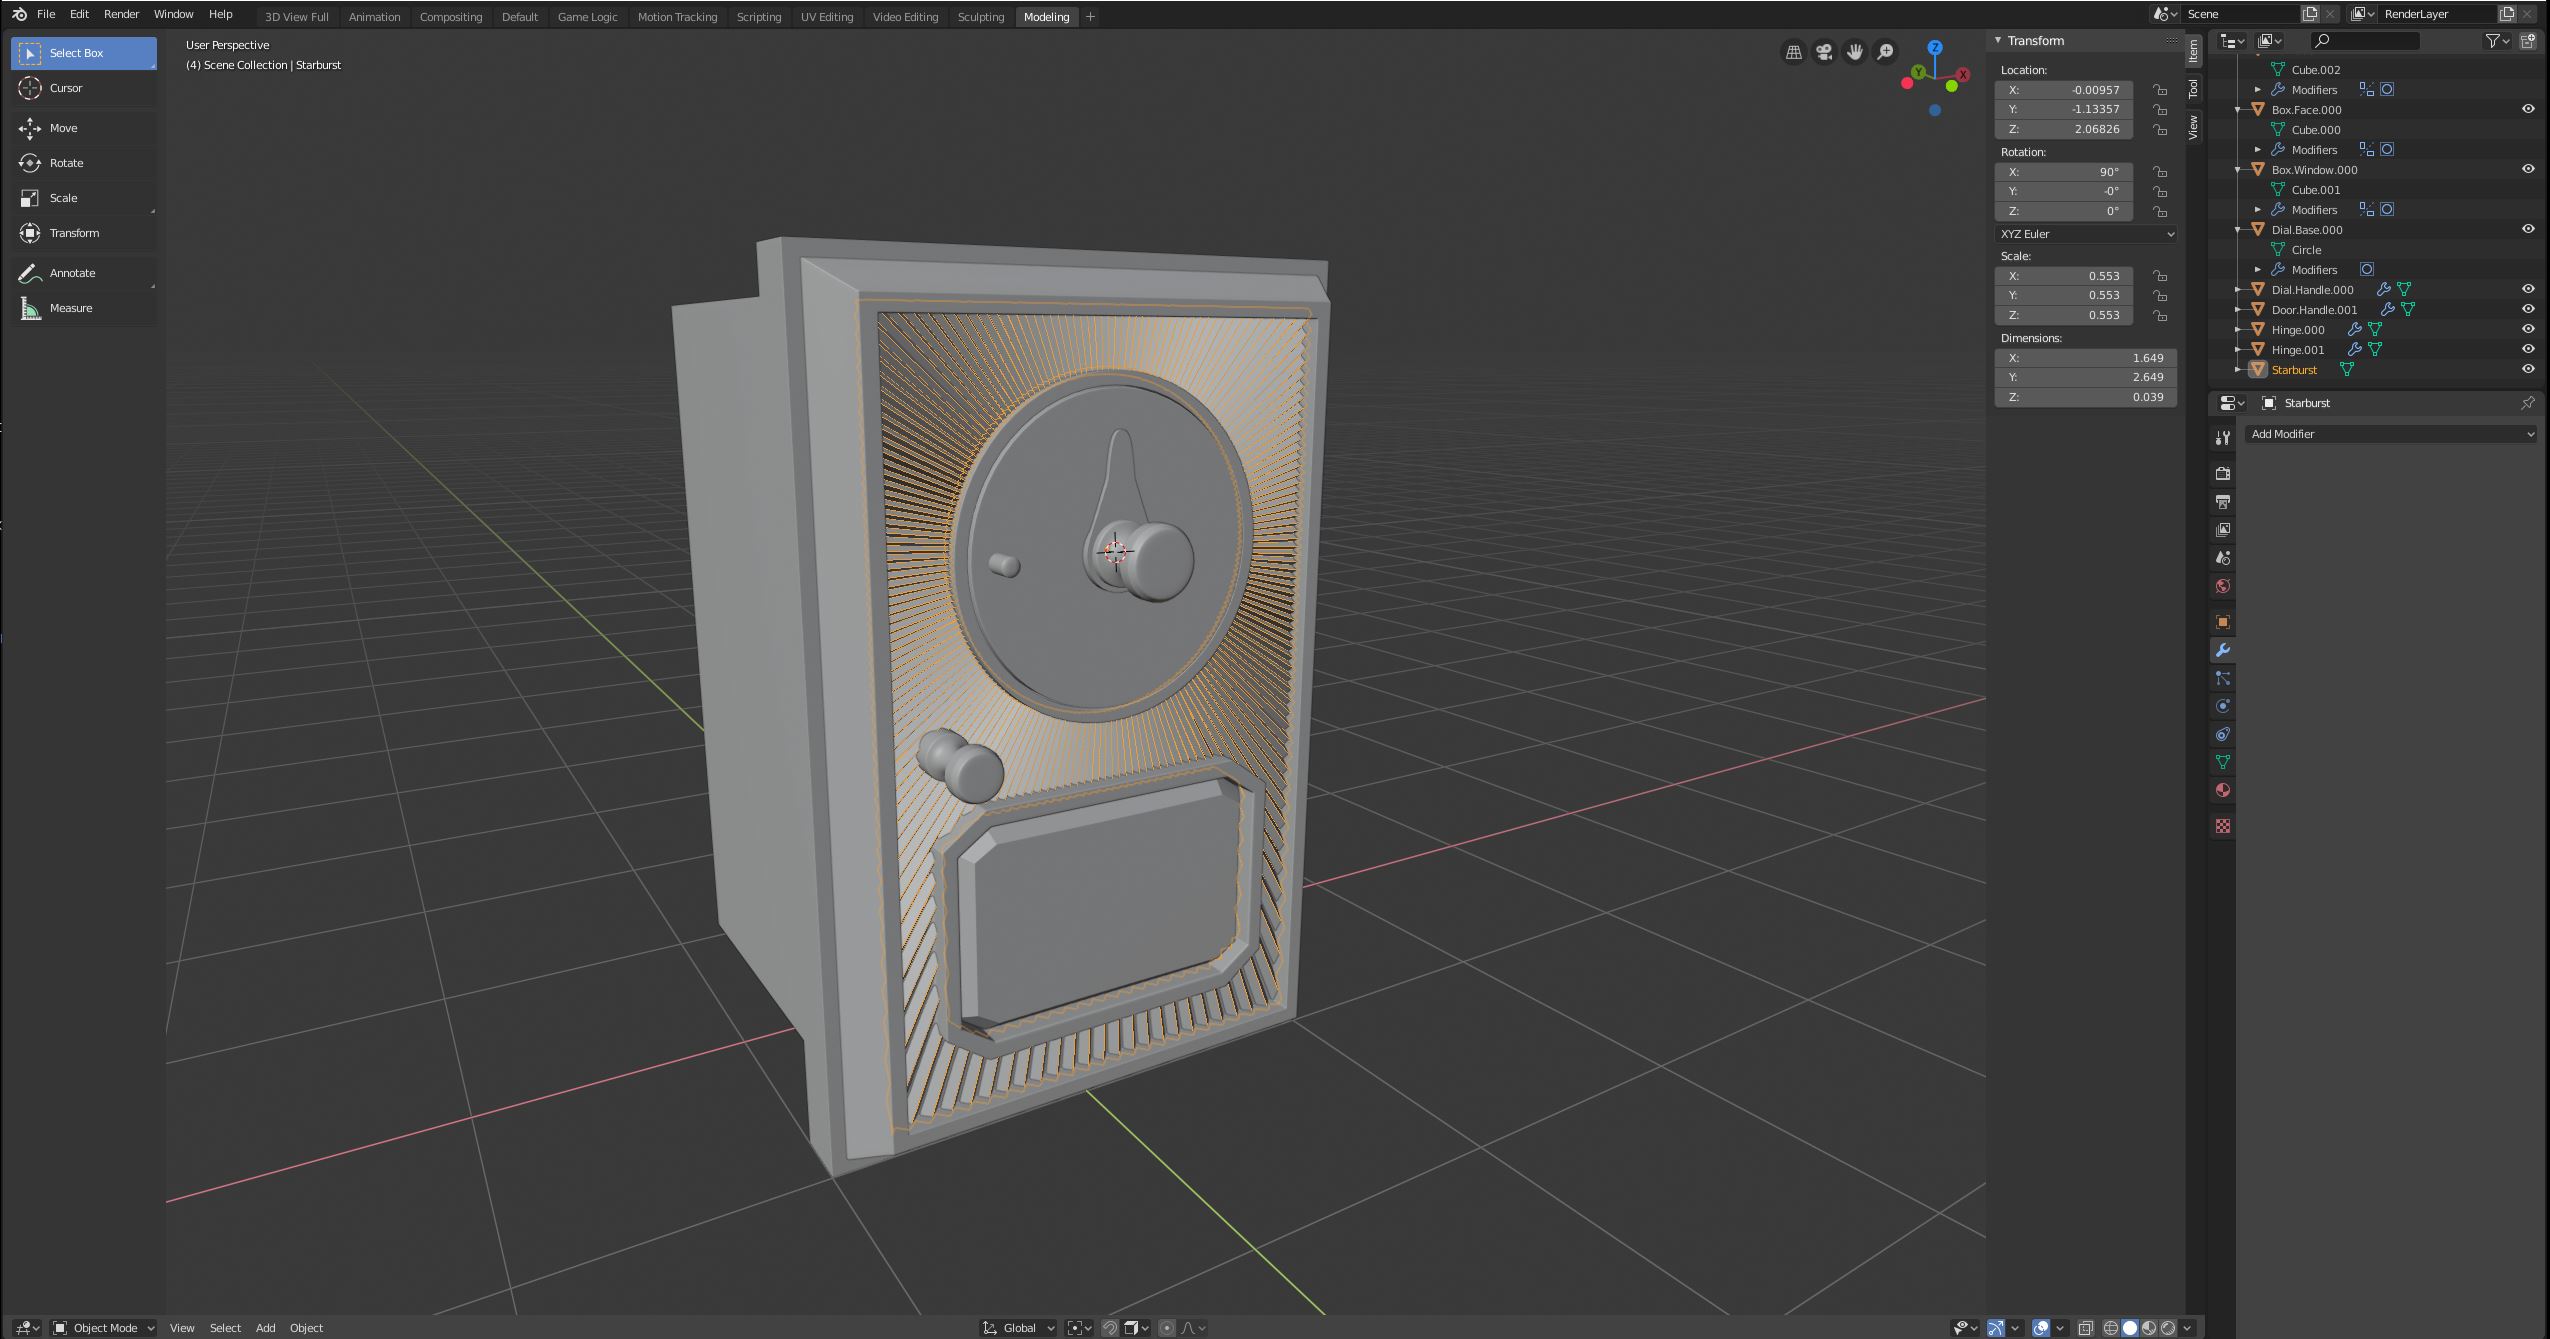This screenshot has height=1339, width=2550.
Task: Toggle camera view icon in viewport
Action: pyautogui.click(x=1824, y=52)
